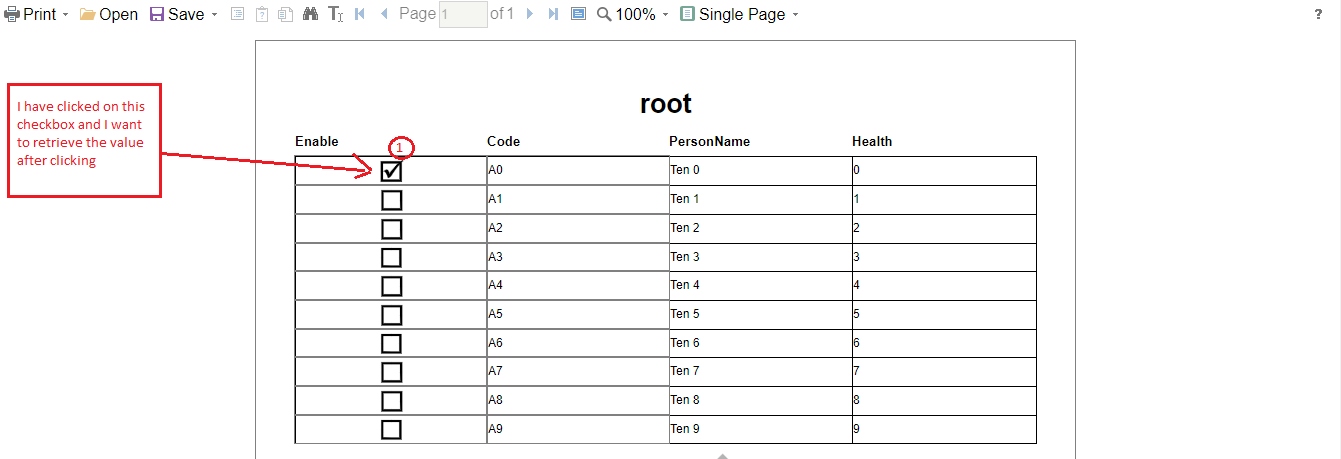This screenshot has width=1341, height=459.
Task: Click the code cell 'A4'
Action: pos(578,286)
